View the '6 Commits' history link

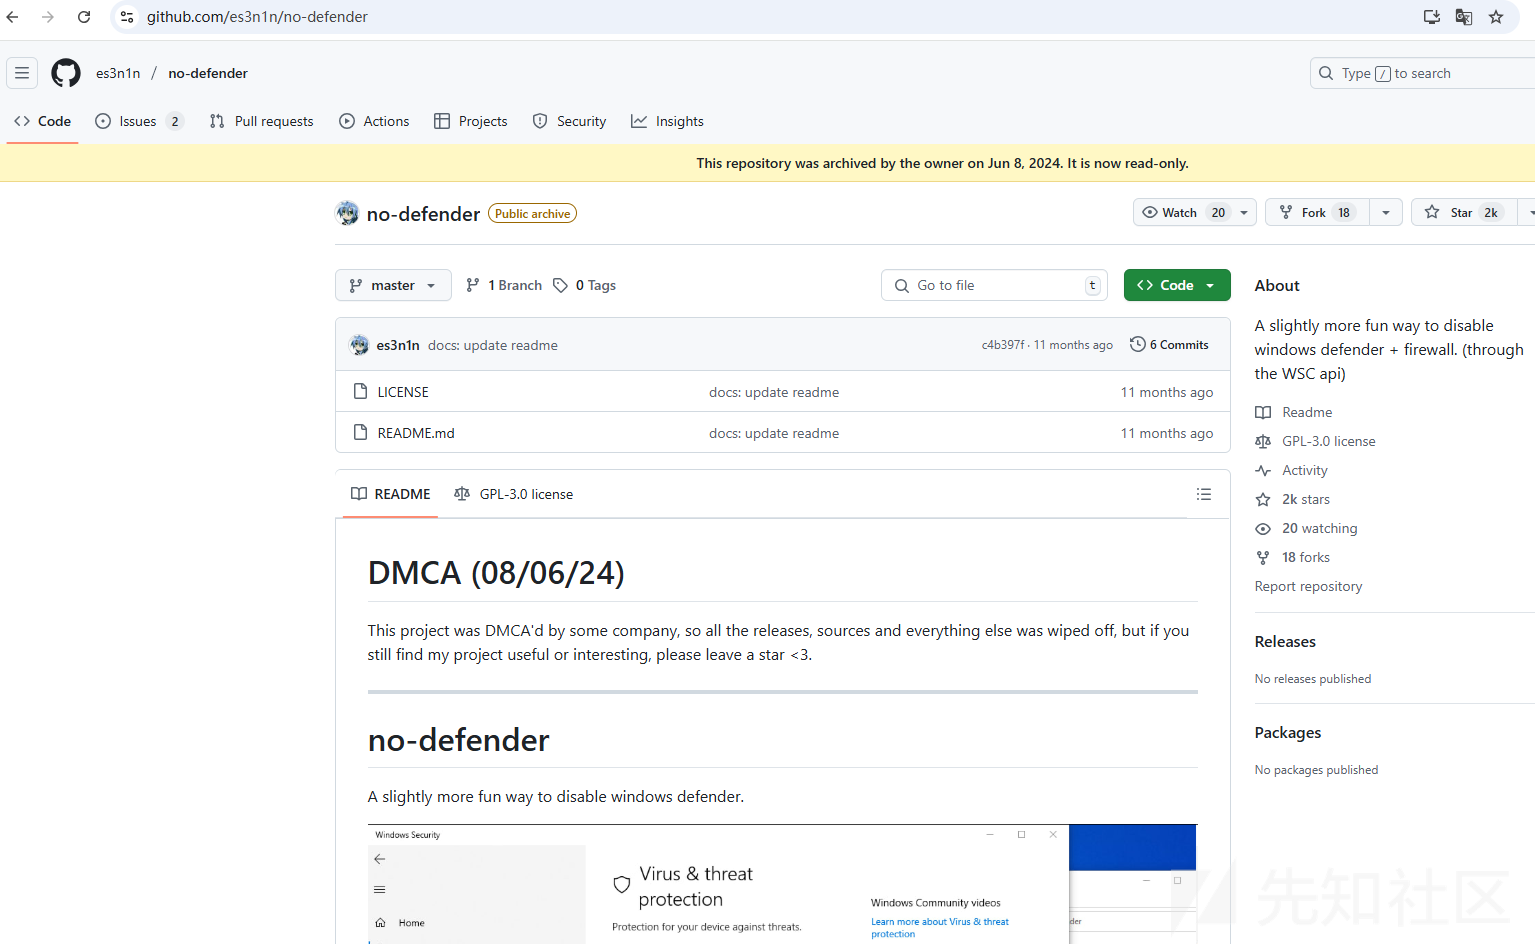(1169, 344)
